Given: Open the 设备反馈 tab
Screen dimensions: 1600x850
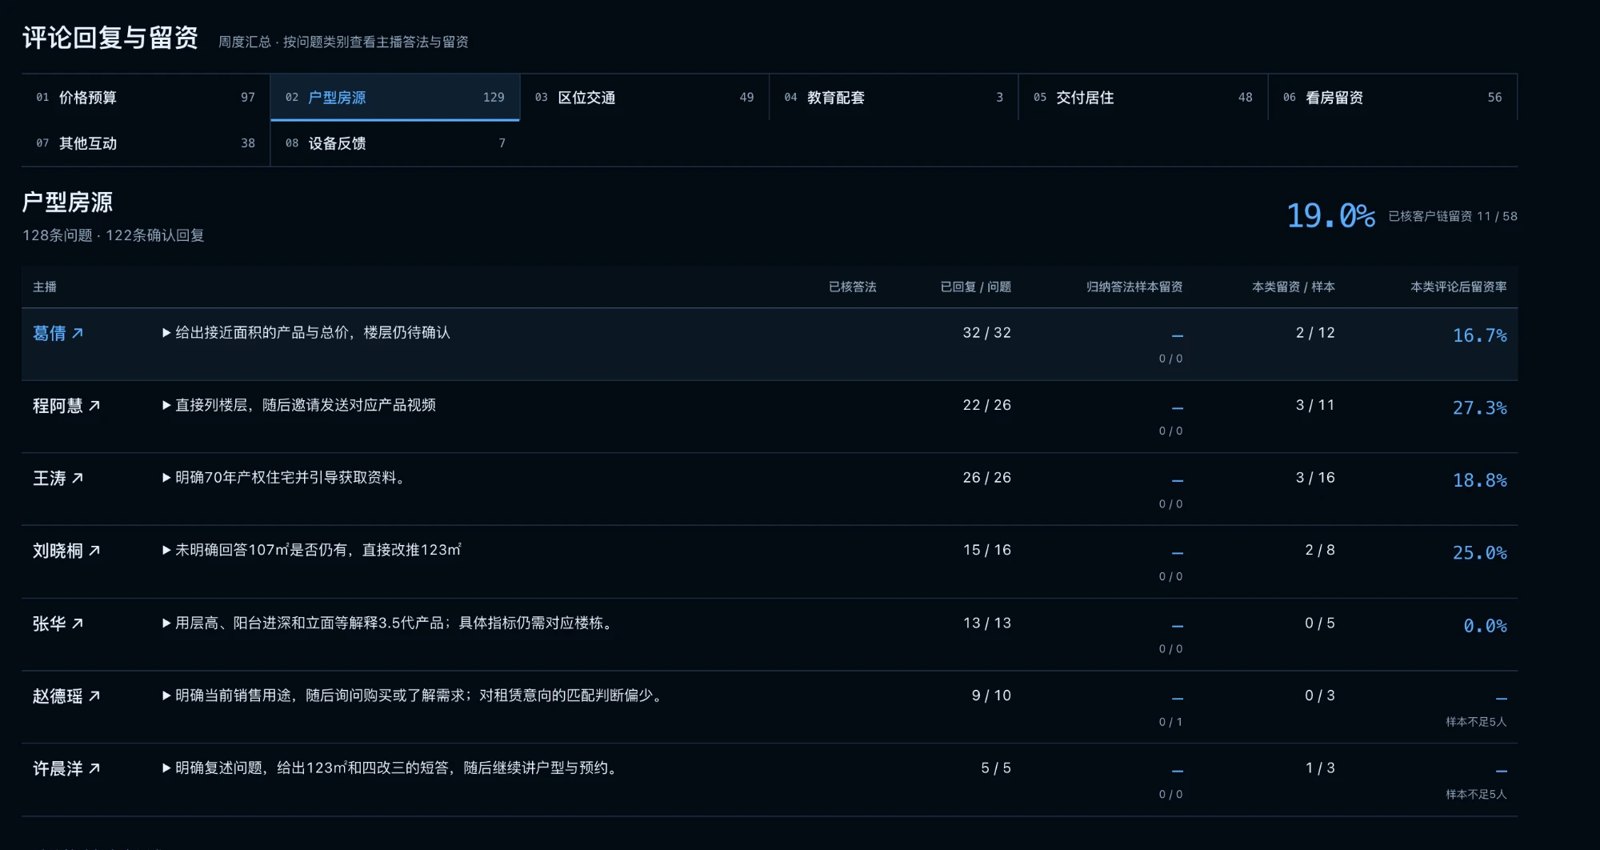Looking at the screenshot, I should point(395,143).
